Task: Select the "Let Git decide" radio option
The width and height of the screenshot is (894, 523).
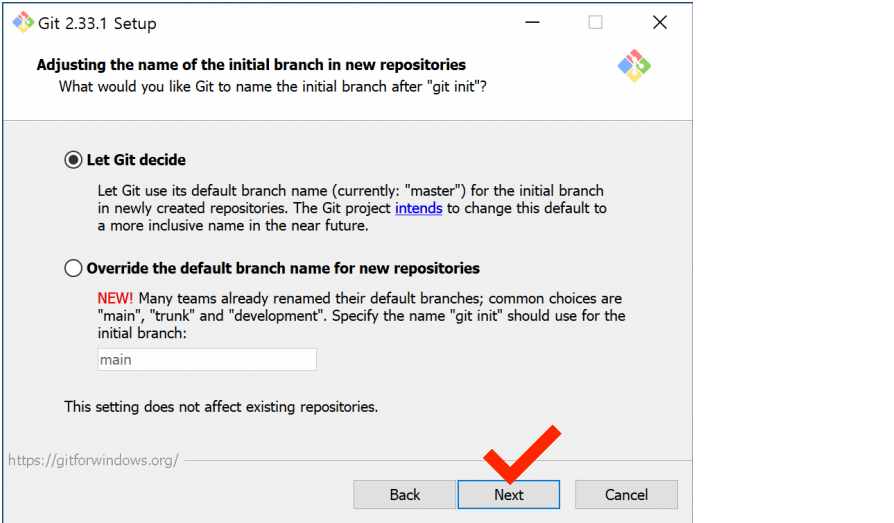Action: click(73, 160)
